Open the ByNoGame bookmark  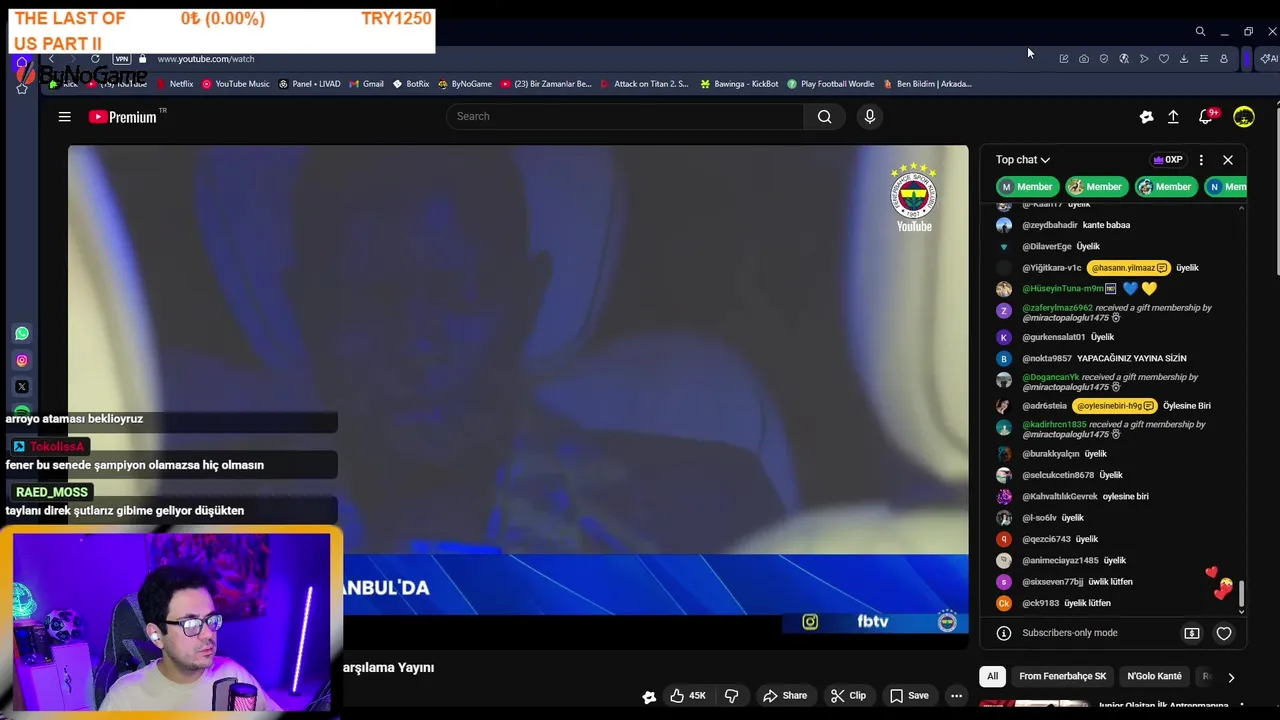point(465,84)
